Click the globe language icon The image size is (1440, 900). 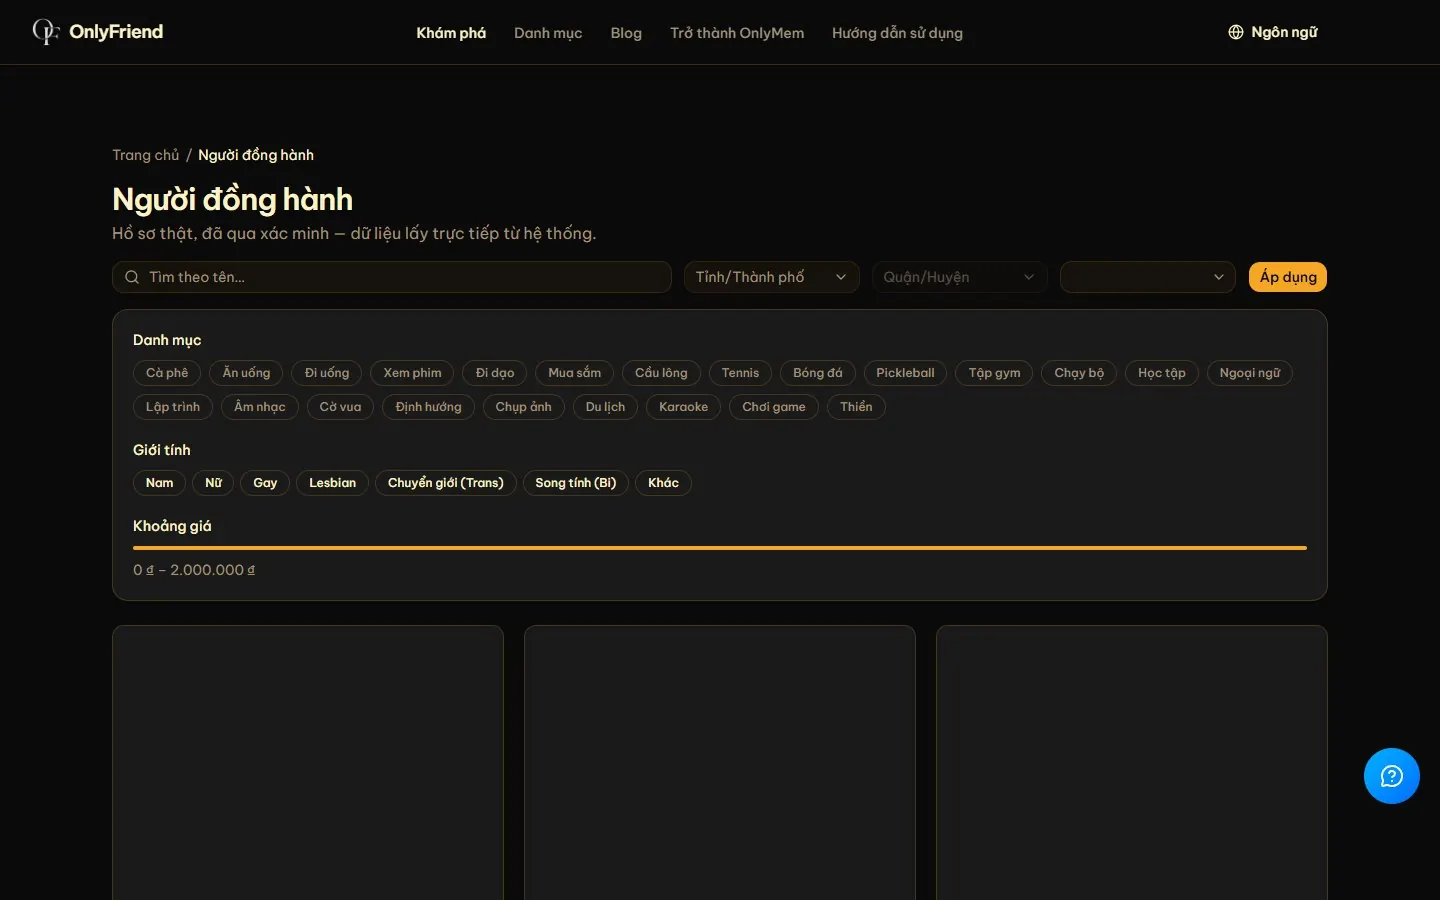pos(1236,32)
